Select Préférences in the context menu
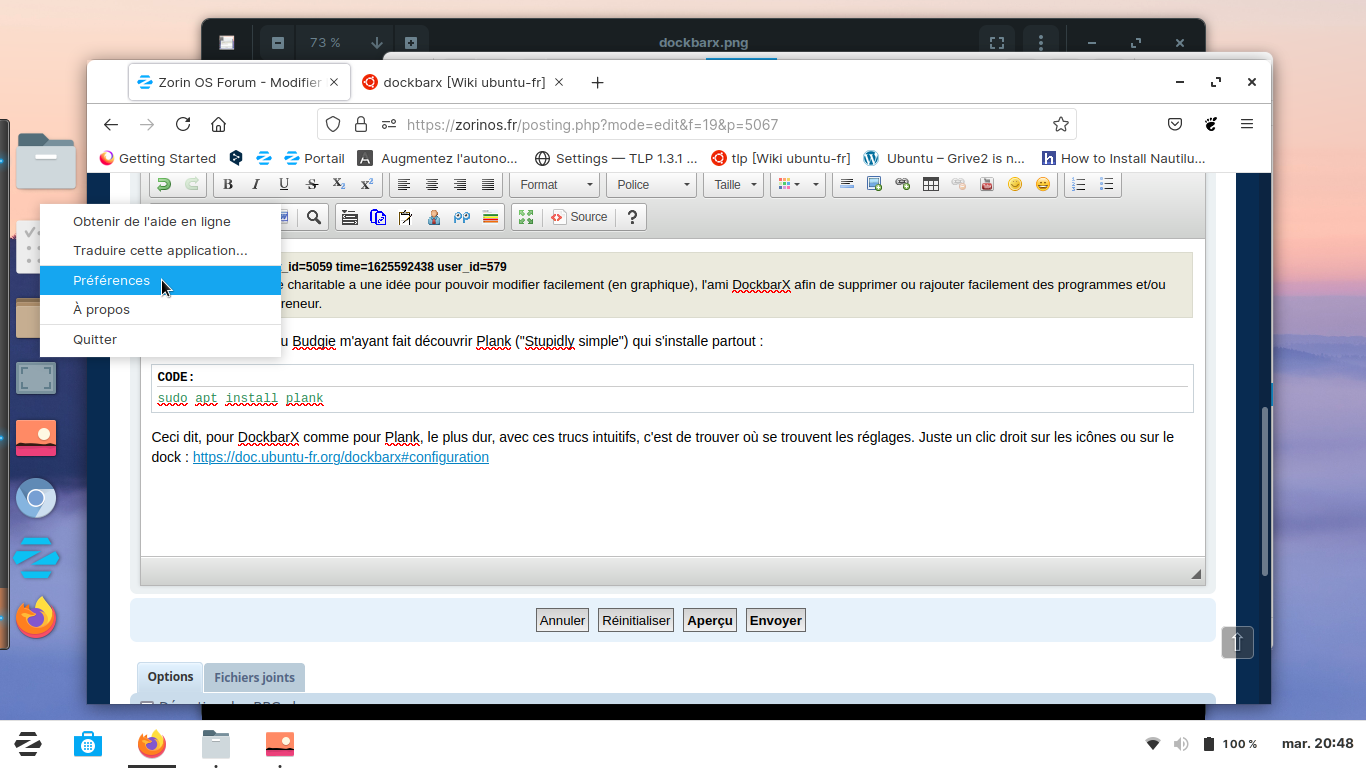 (111, 281)
